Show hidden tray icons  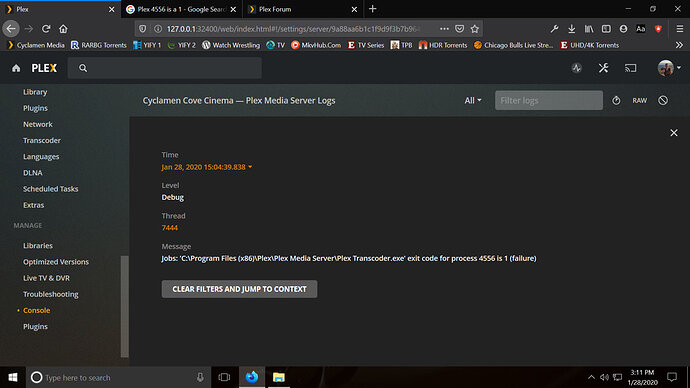point(591,377)
